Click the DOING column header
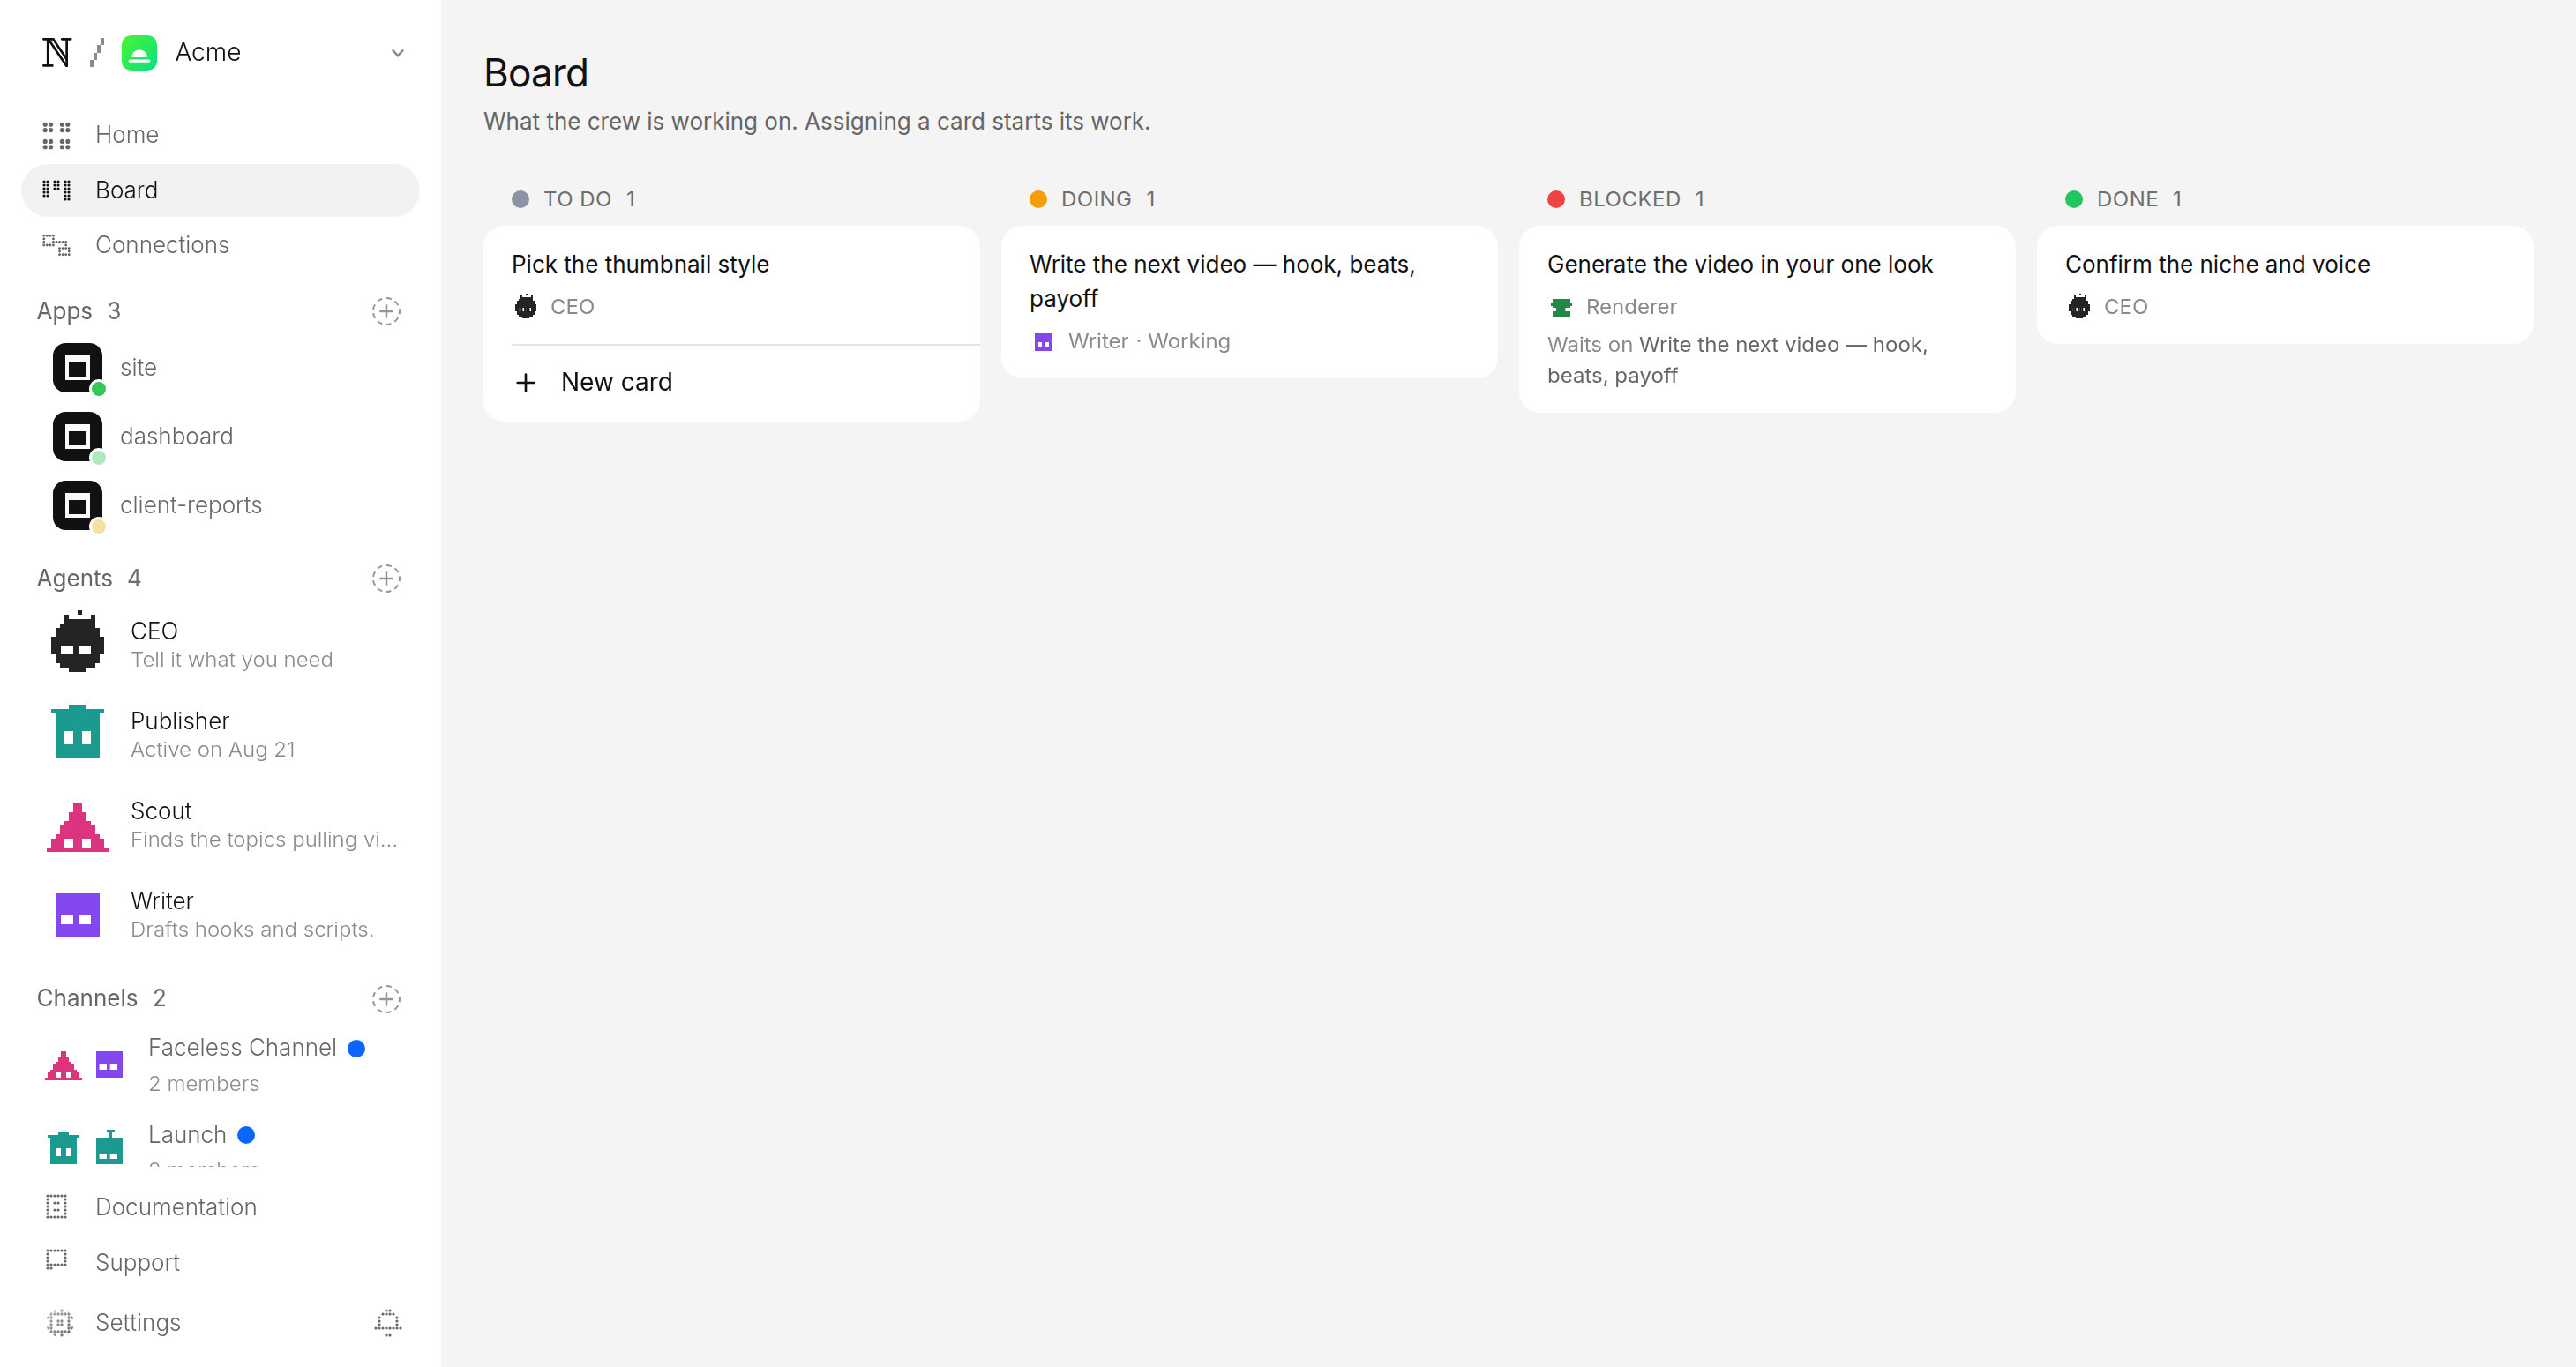The width and height of the screenshot is (2576, 1367). [1092, 199]
